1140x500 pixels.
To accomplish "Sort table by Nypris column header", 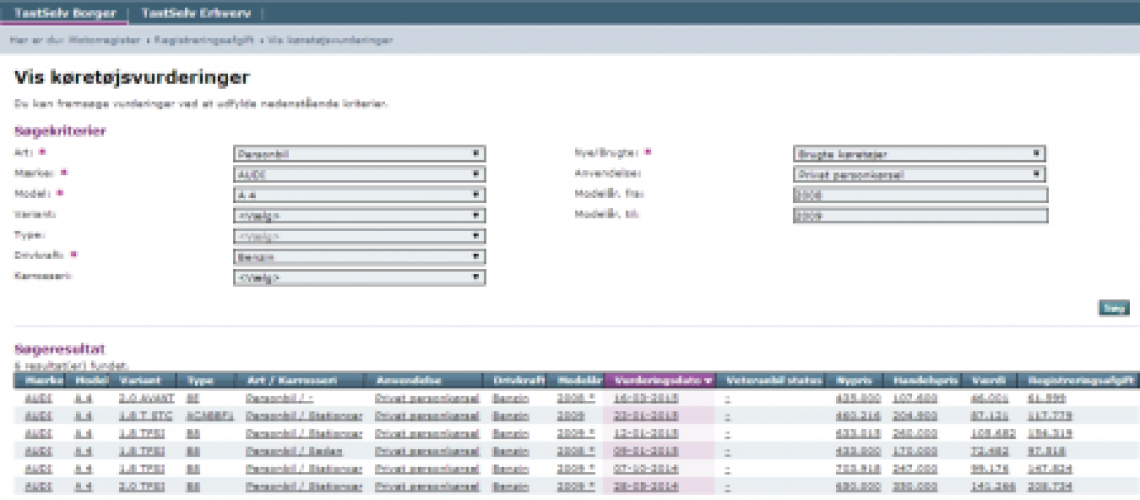I will [x=853, y=380].
